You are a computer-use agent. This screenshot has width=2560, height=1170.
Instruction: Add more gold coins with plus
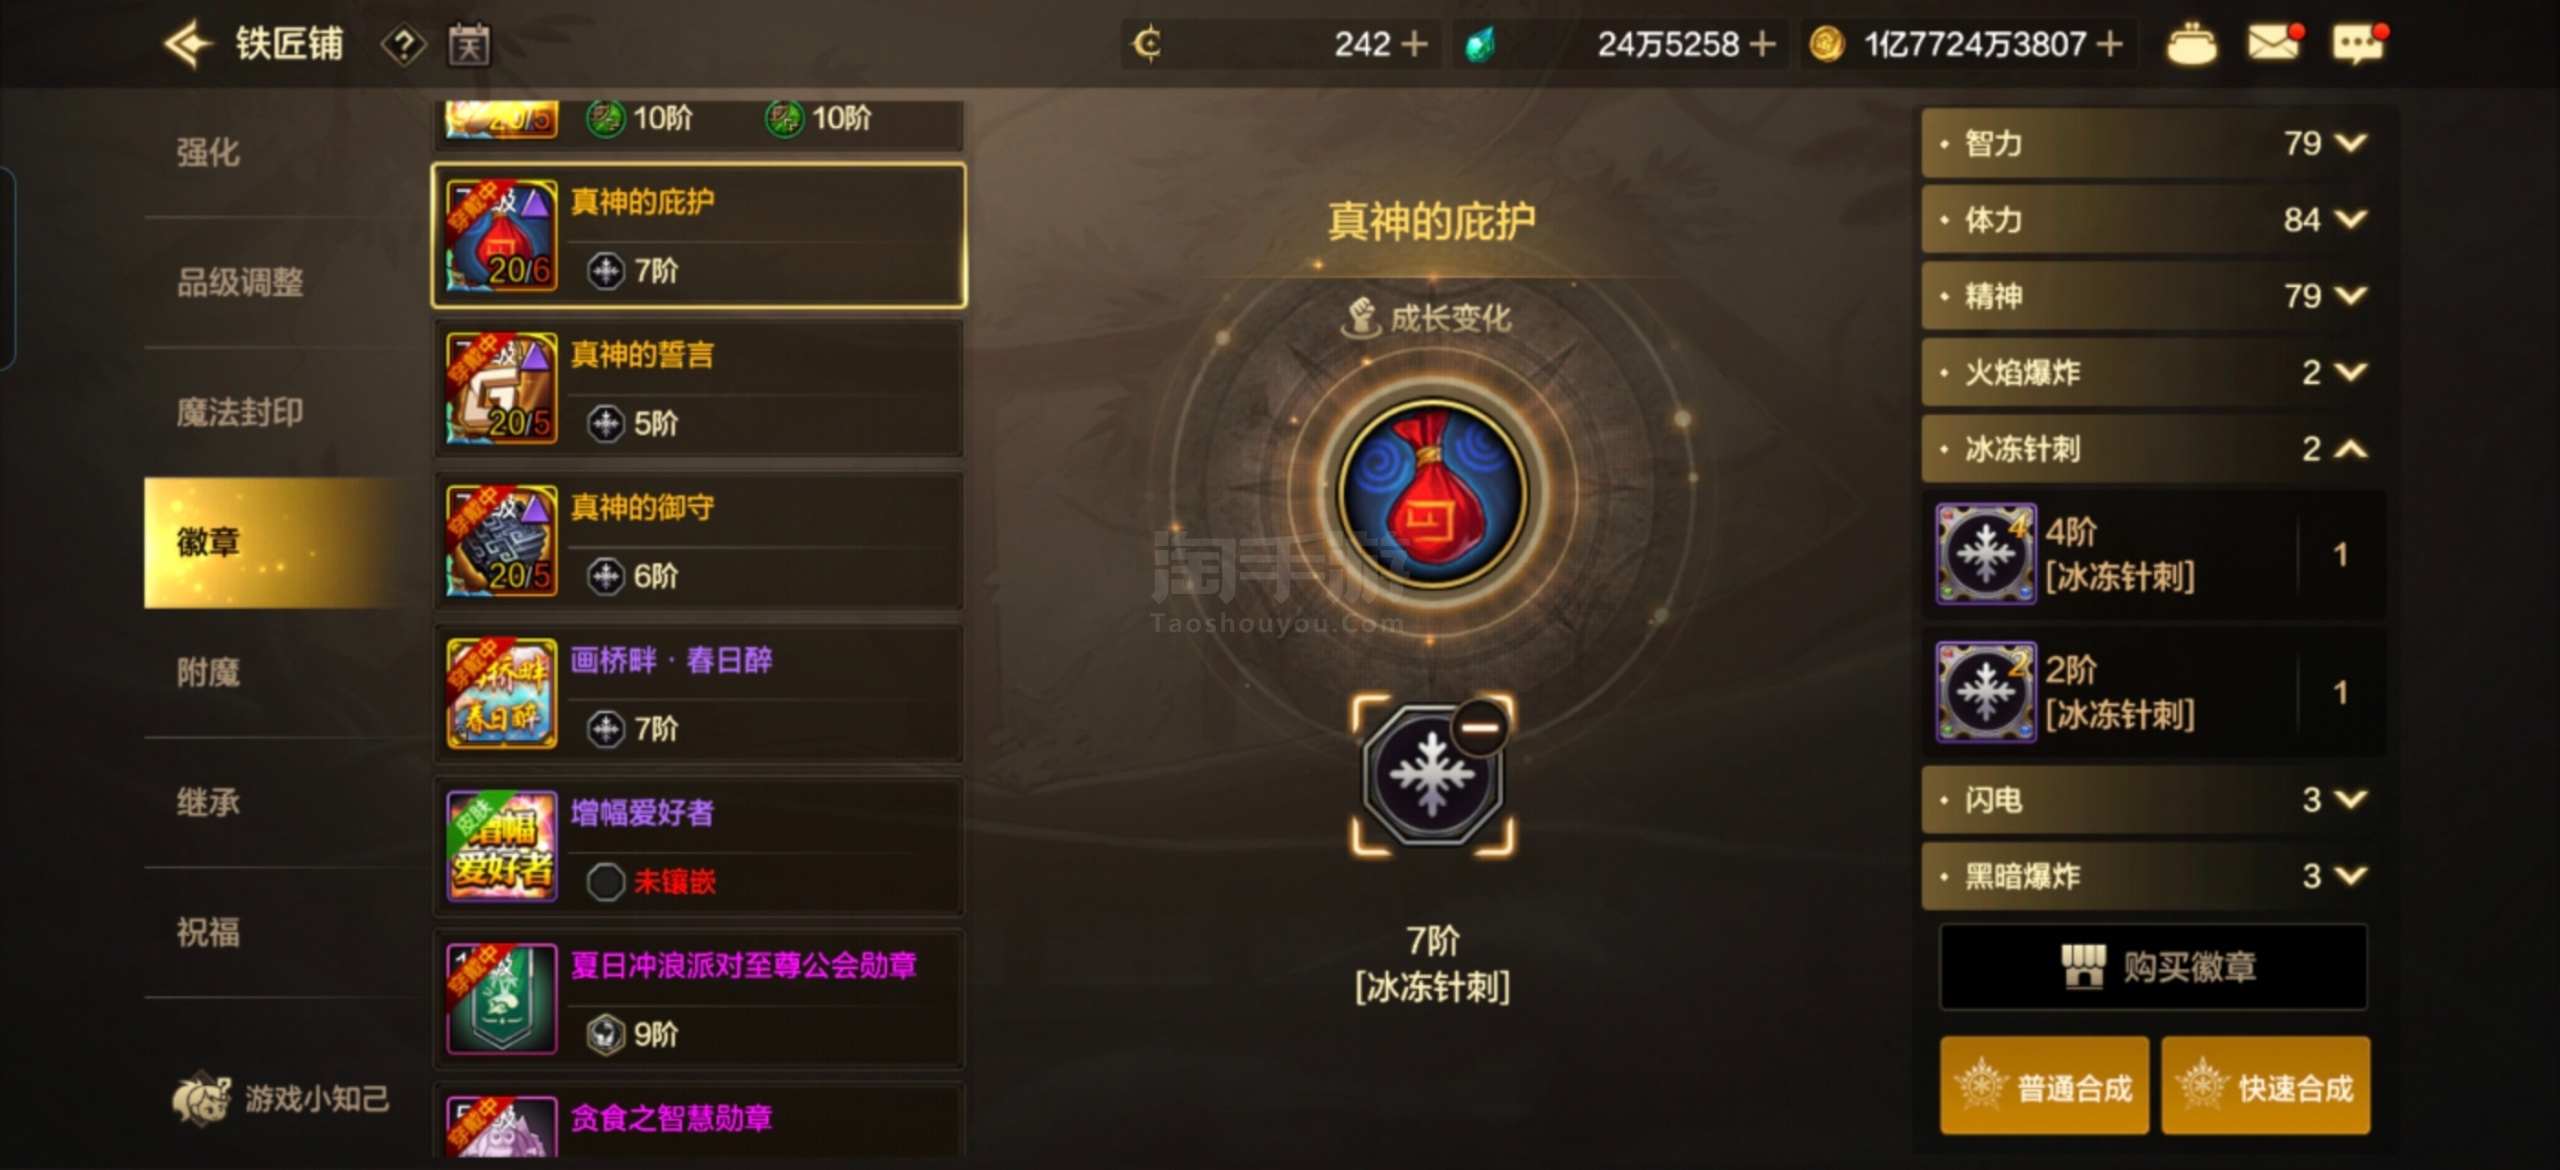(x=2109, y=44)
